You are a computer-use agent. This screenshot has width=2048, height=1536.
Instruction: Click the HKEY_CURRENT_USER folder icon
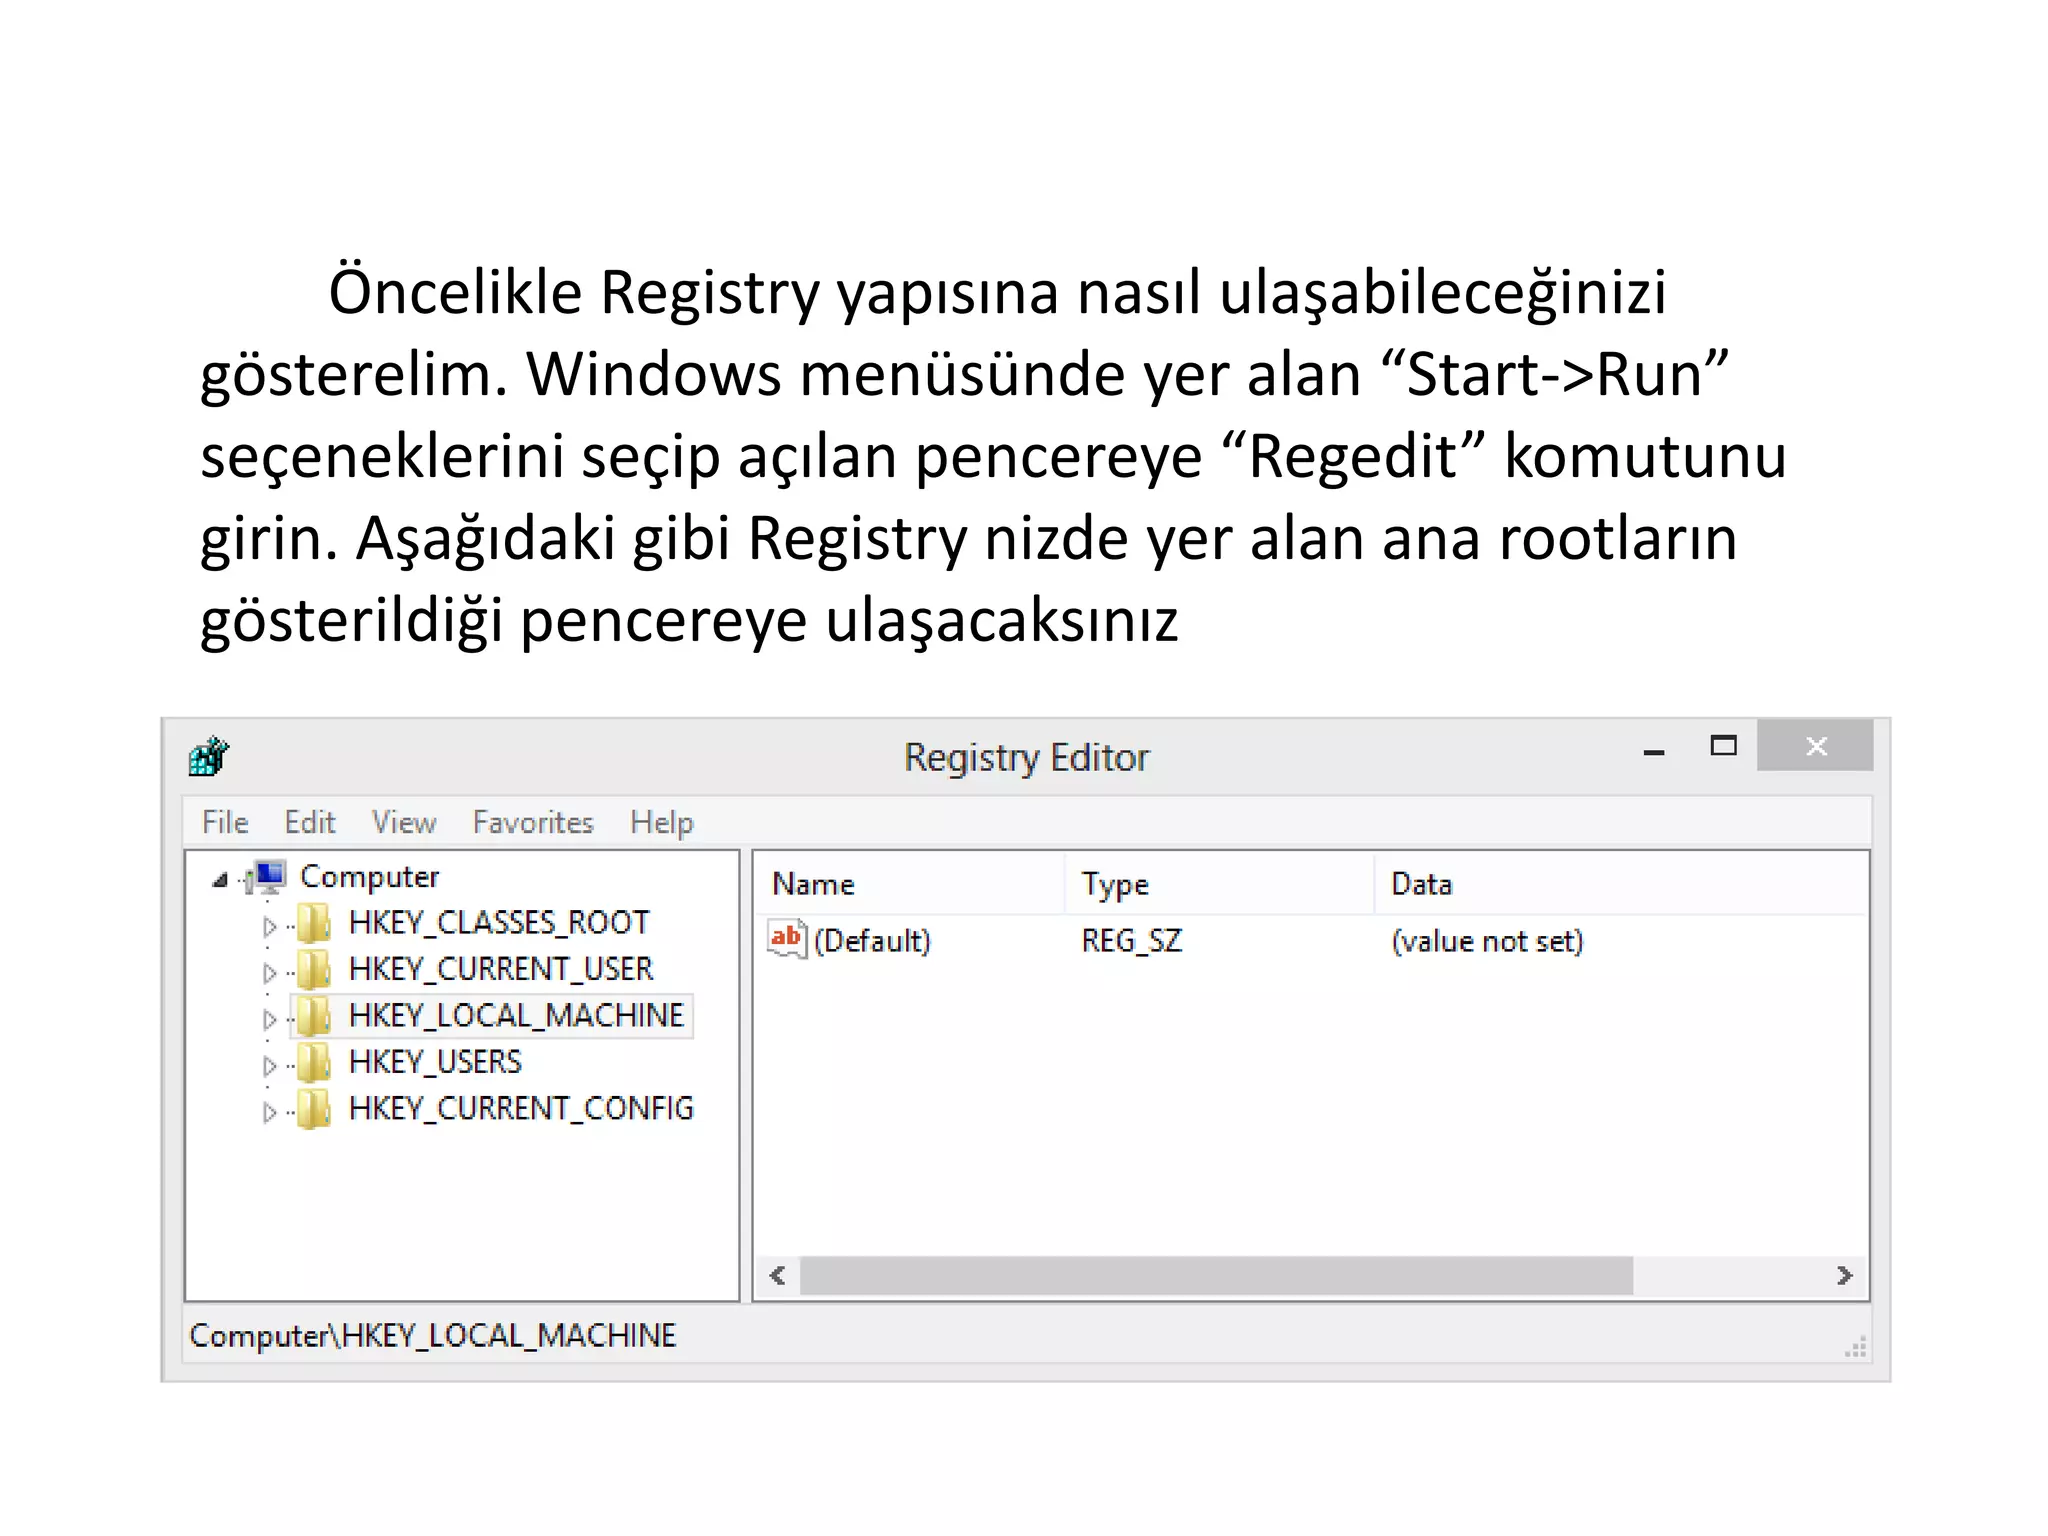coord(314,969)
